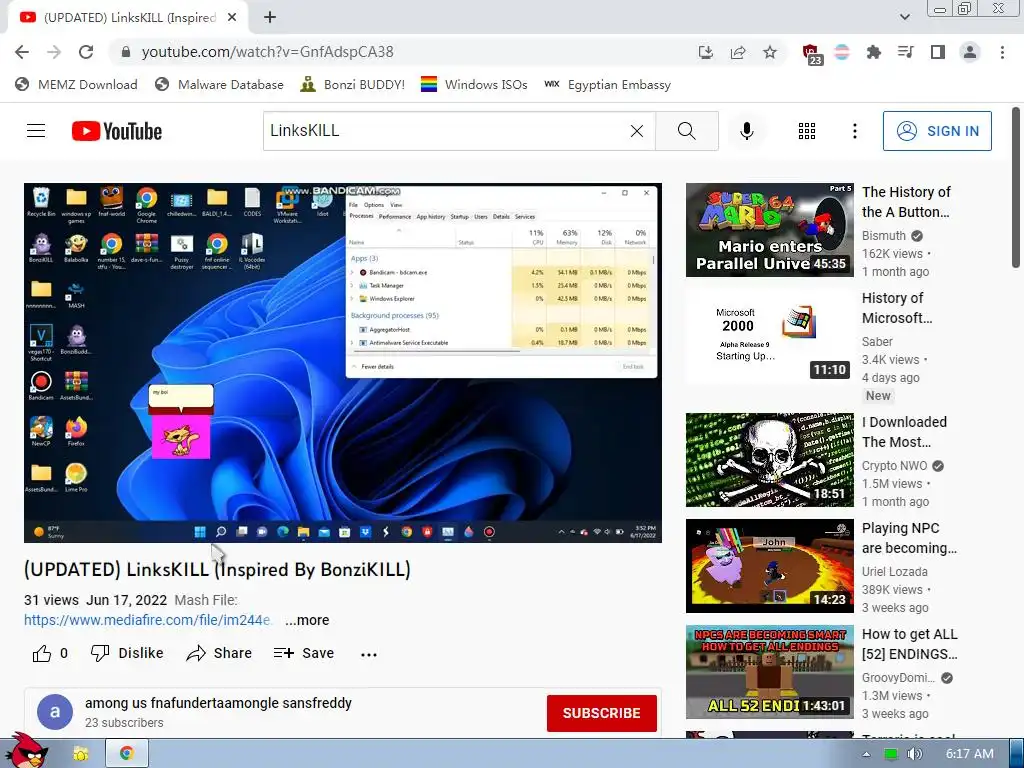Screen dimensions: 1024x768
Task: Open 'How to get ALL [52] ENDINGS' title
Action: [x=910, y=644]
